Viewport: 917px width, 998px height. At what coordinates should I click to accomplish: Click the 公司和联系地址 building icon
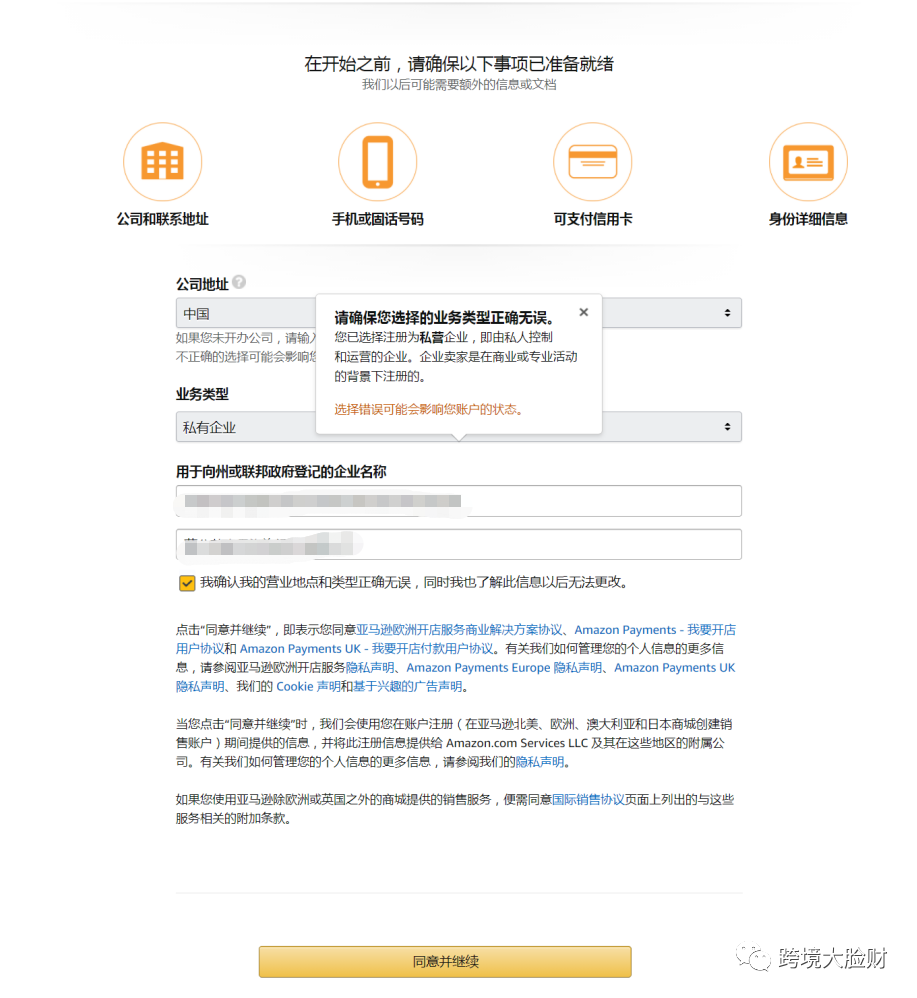tap(162, 161)
